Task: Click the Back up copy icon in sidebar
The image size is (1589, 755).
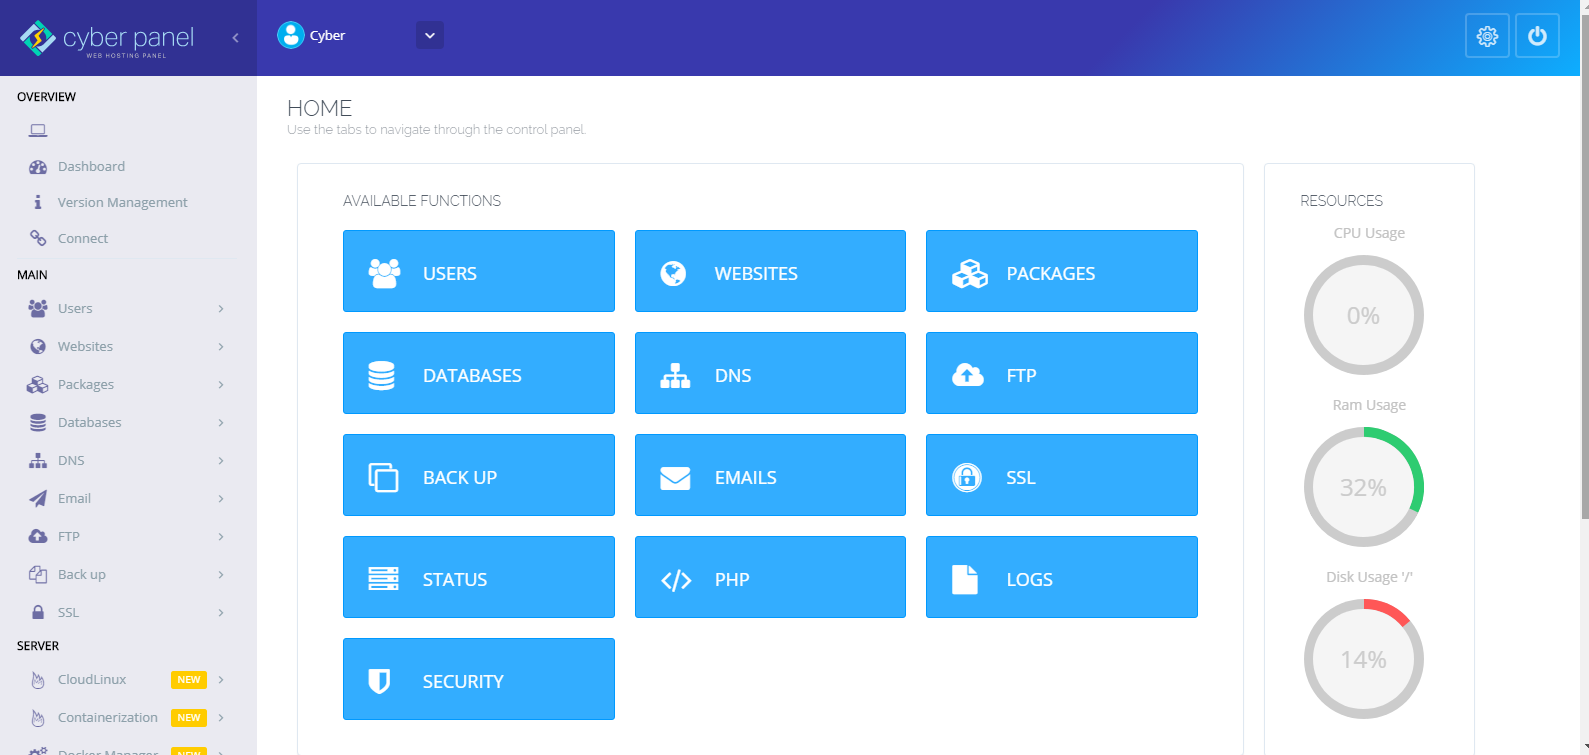Action: 38,574
